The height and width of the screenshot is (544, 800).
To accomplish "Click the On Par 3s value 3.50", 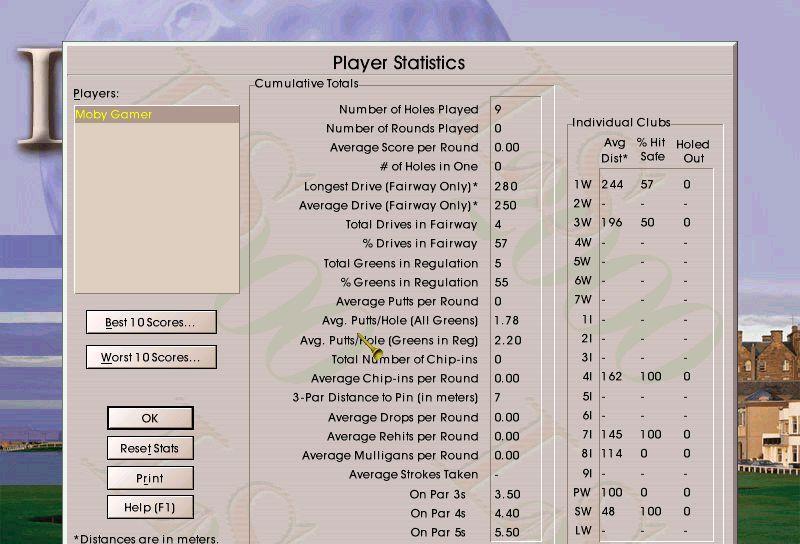I will [x=507, y=494].
